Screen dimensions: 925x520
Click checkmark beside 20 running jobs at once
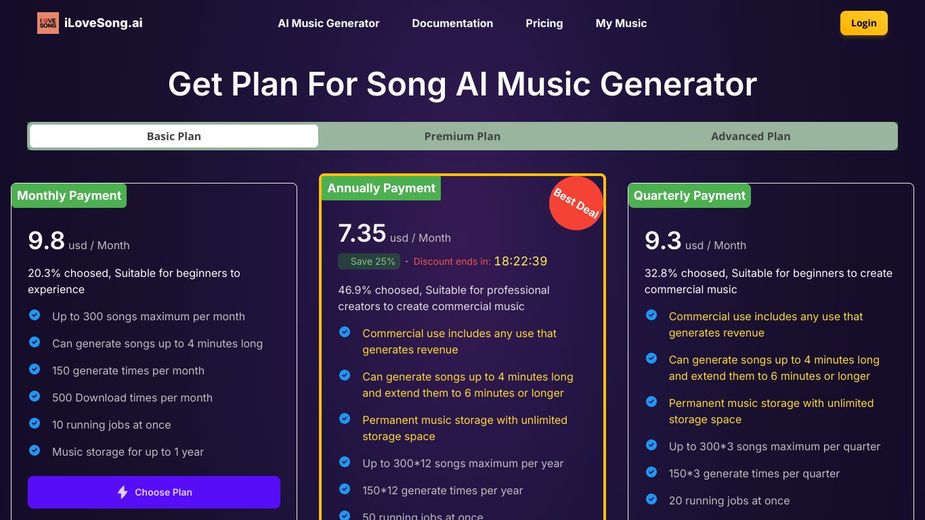(651, 499)
